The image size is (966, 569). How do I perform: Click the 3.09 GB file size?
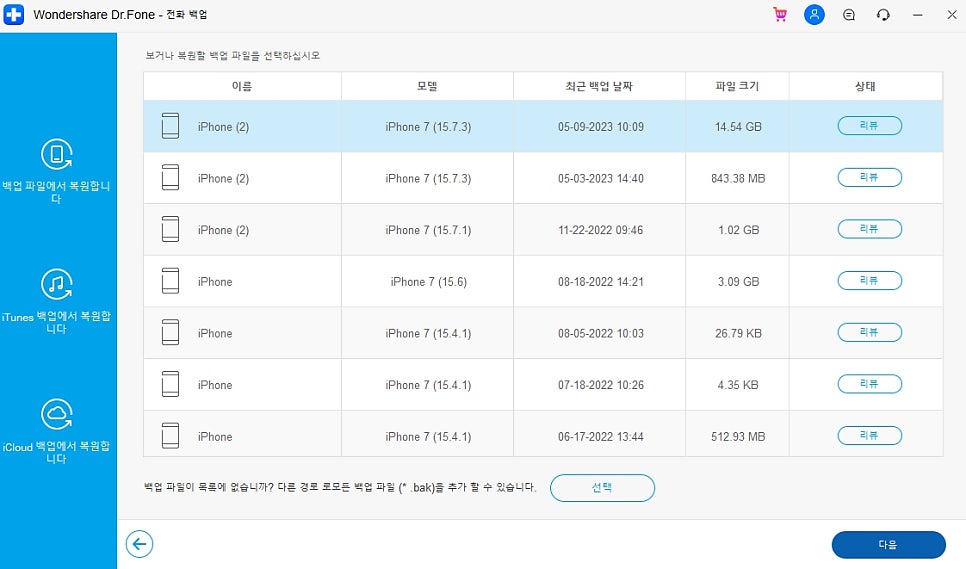coord(738,282)
